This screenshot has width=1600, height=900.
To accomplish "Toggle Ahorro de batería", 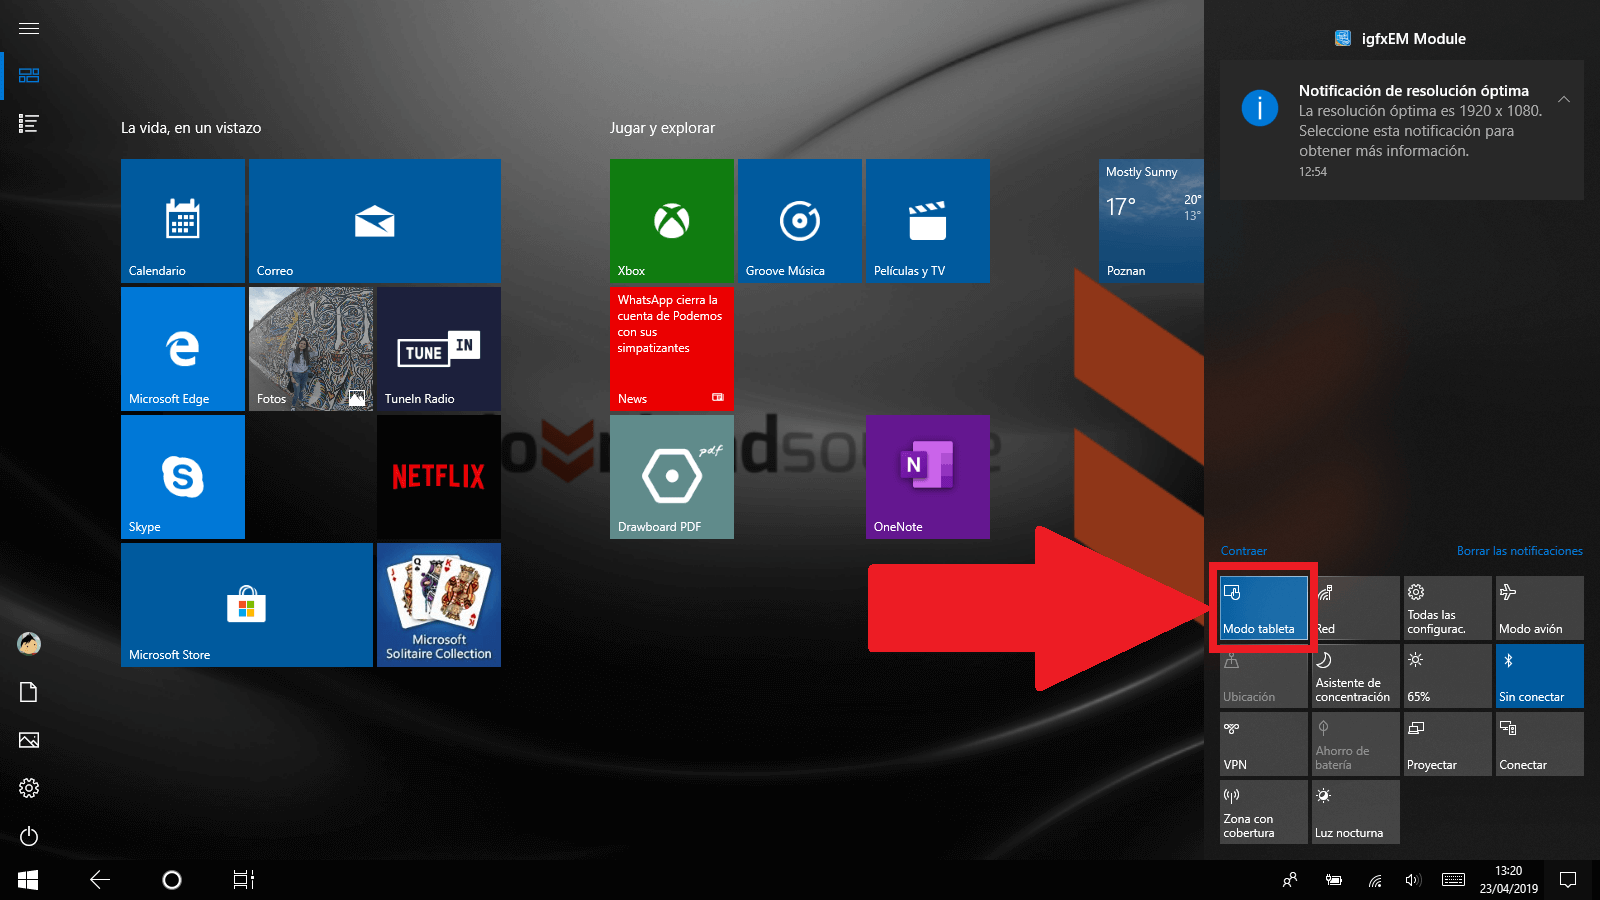I will [x=1356, y=744].
